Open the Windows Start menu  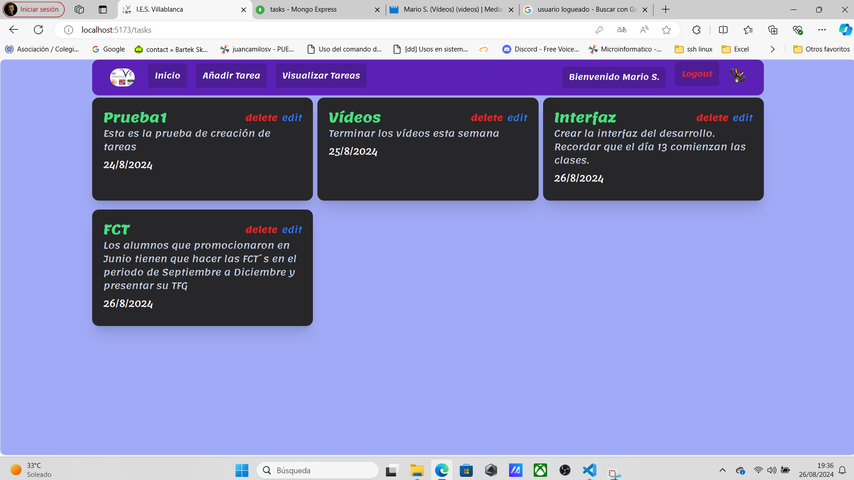(x=242, y=470)
